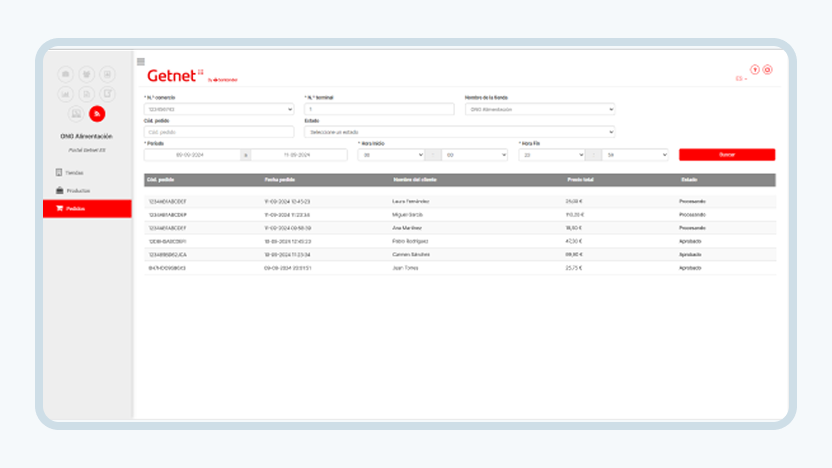The width and height of the screenshot is (832, 468).
Task: Click Aprobado status in Carmen Sánchez row
Action: [690, 255]
